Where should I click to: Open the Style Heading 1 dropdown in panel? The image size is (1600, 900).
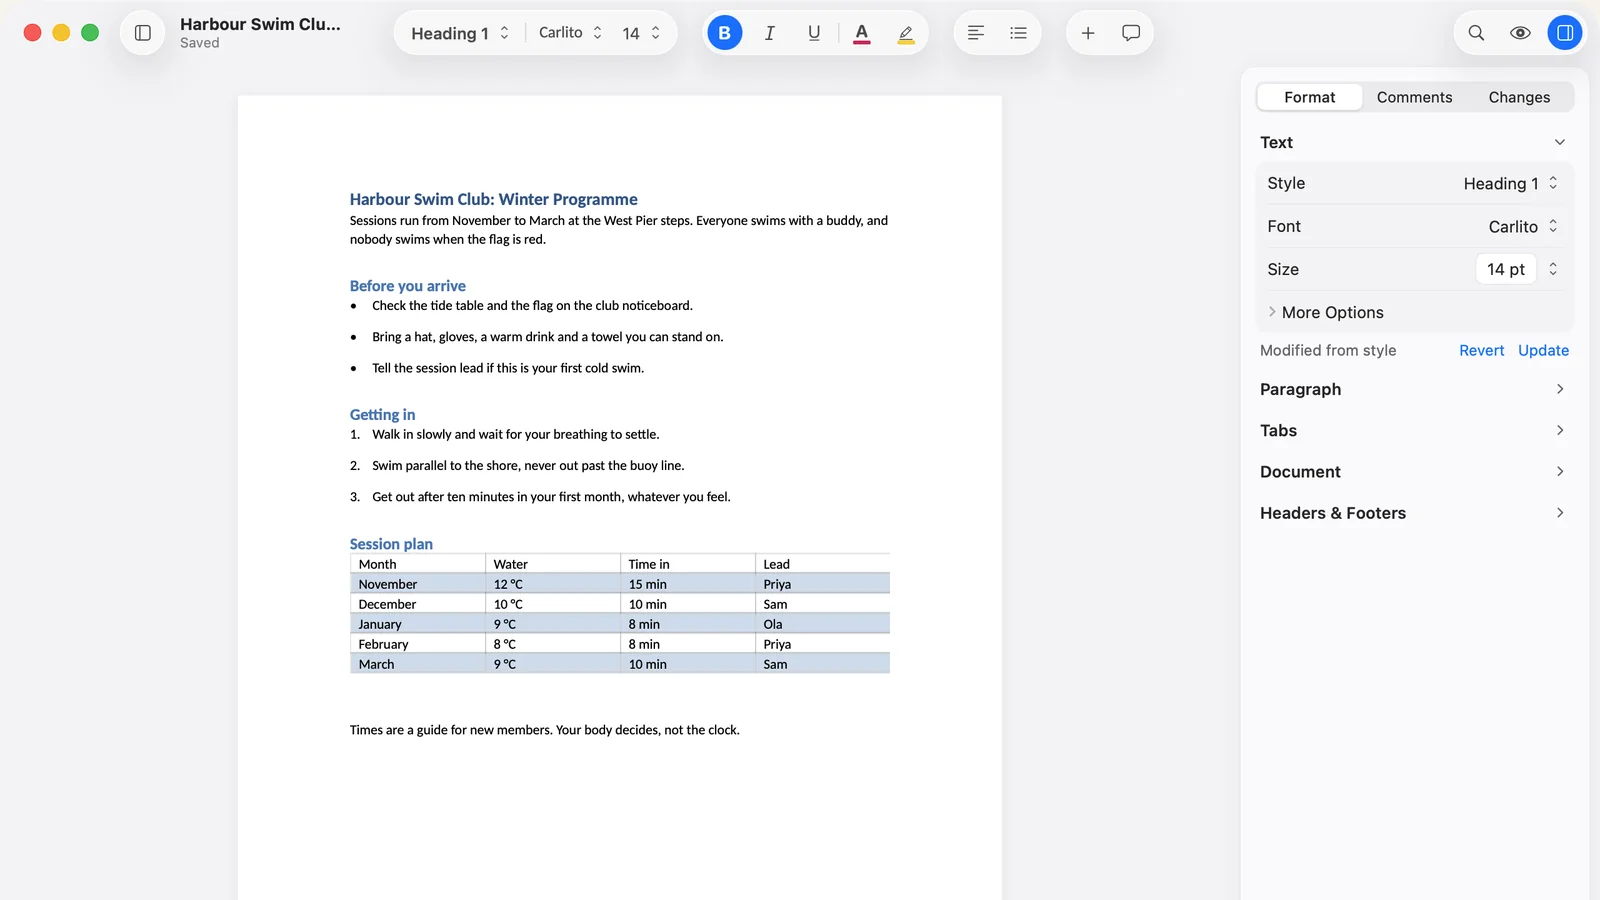tap(1511, 183)
